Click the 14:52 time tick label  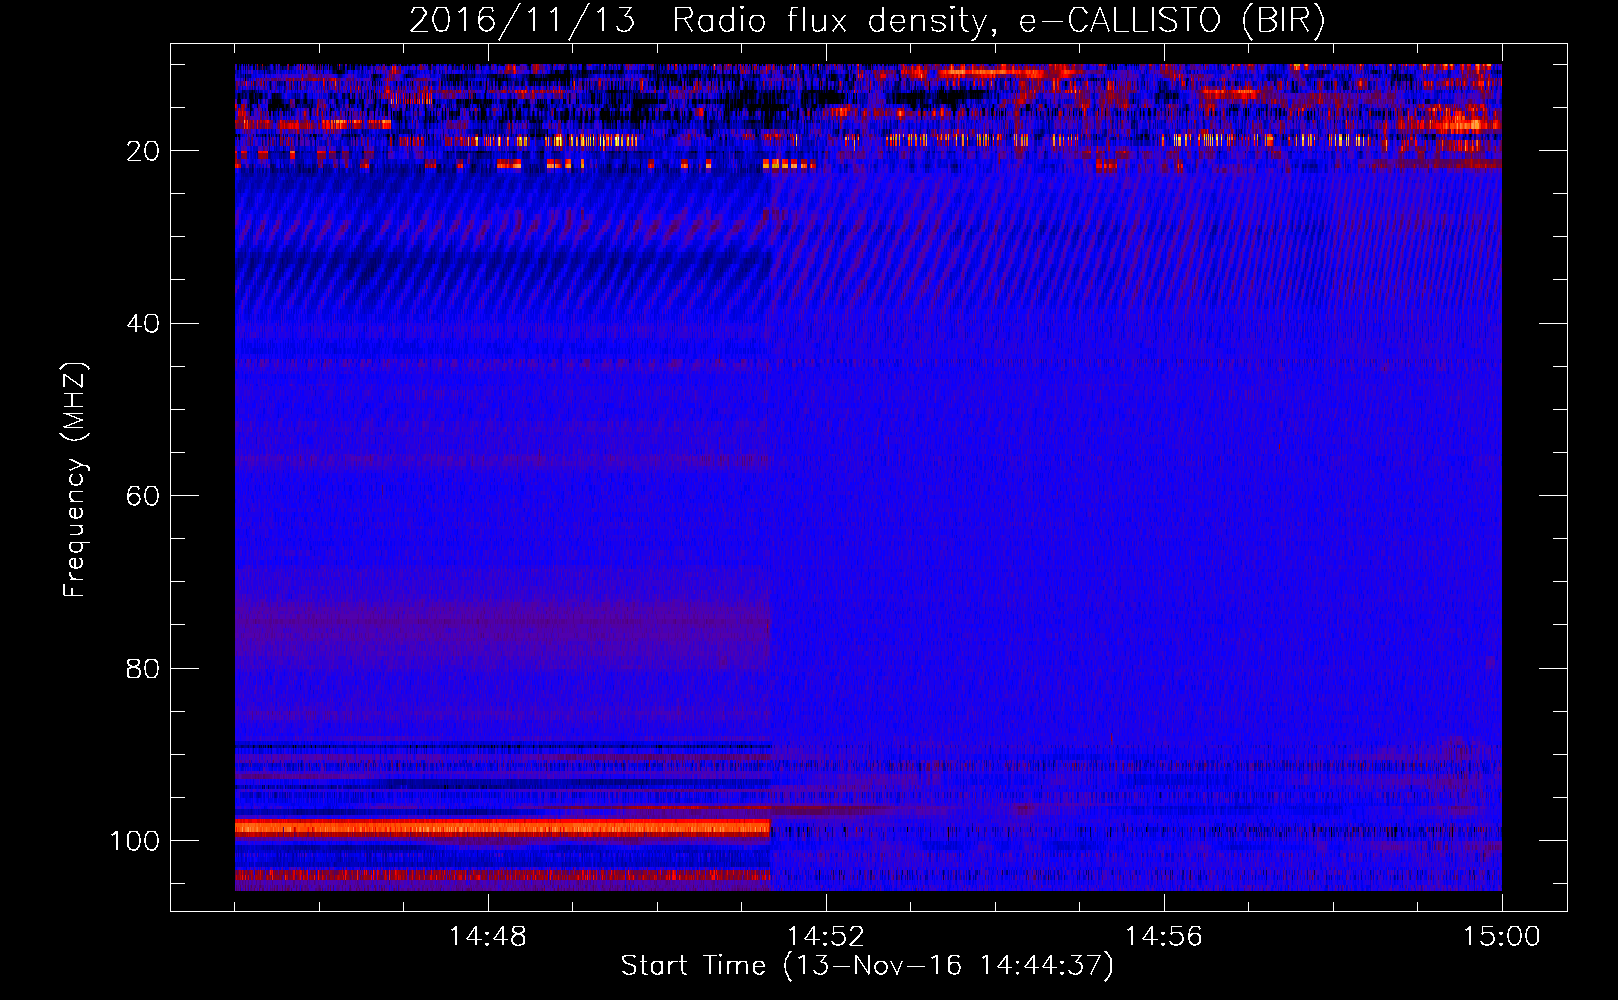(826, 937)
